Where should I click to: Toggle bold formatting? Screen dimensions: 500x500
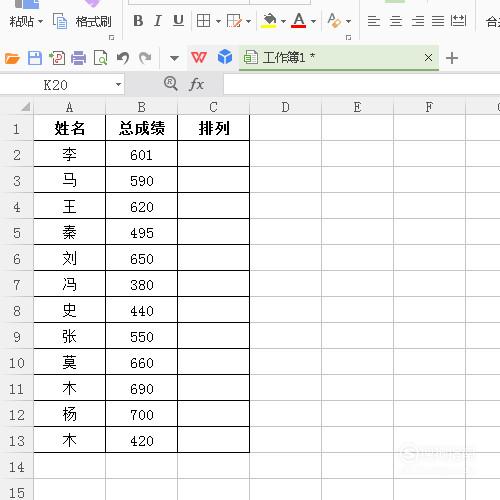click(x=138, y=21)
